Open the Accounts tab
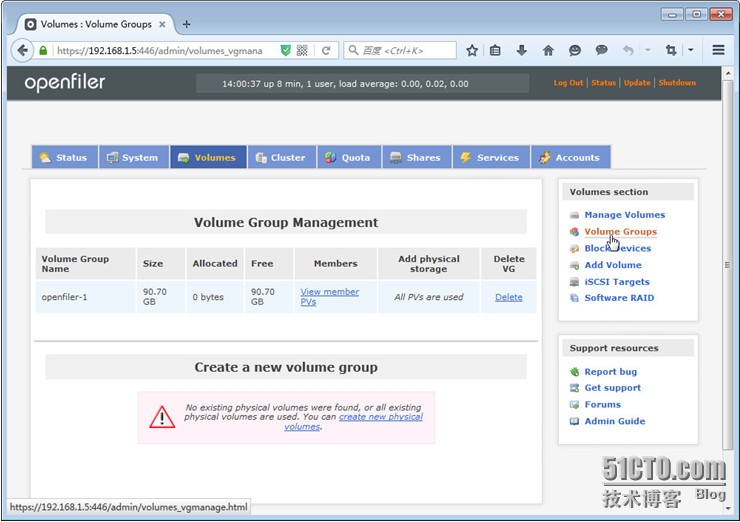Image resolution: width=740 pixels, height=522 pixels. click(569, 158)
